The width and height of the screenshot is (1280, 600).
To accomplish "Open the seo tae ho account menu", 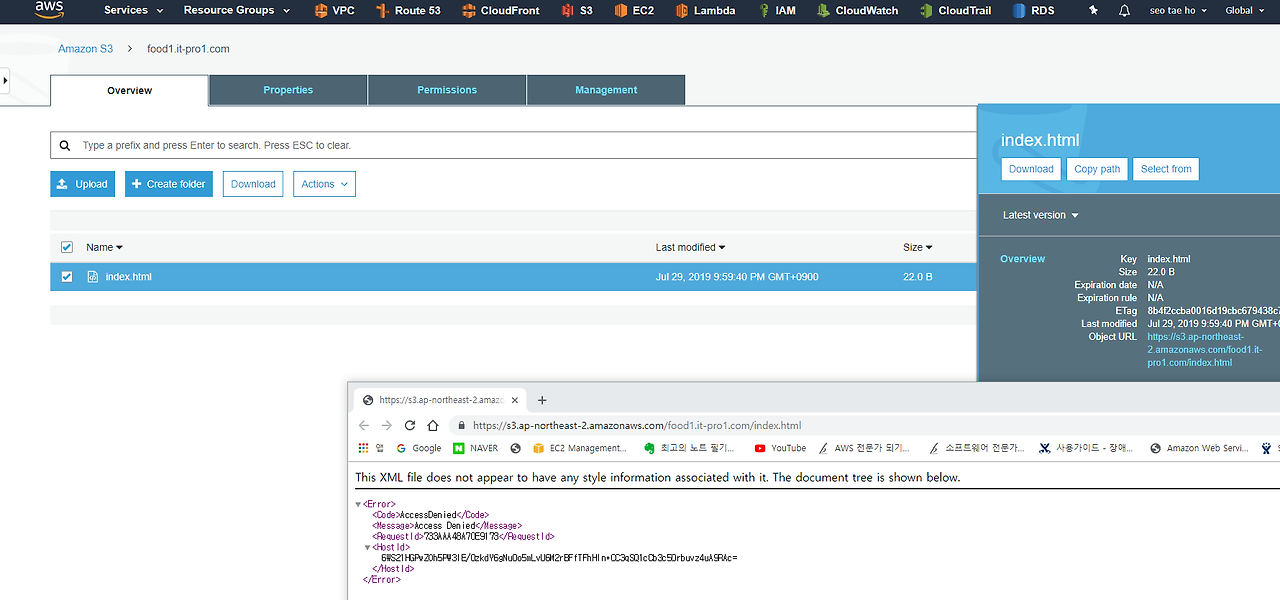I will click(x=1180, y=10).
